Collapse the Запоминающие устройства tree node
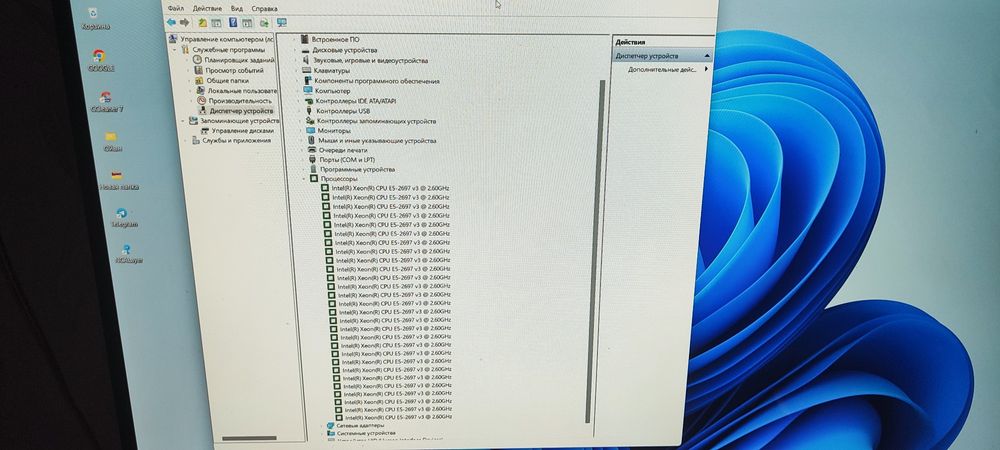This screenshot has width=1000, height=450. pyautogui.click(x=182, y=120)
